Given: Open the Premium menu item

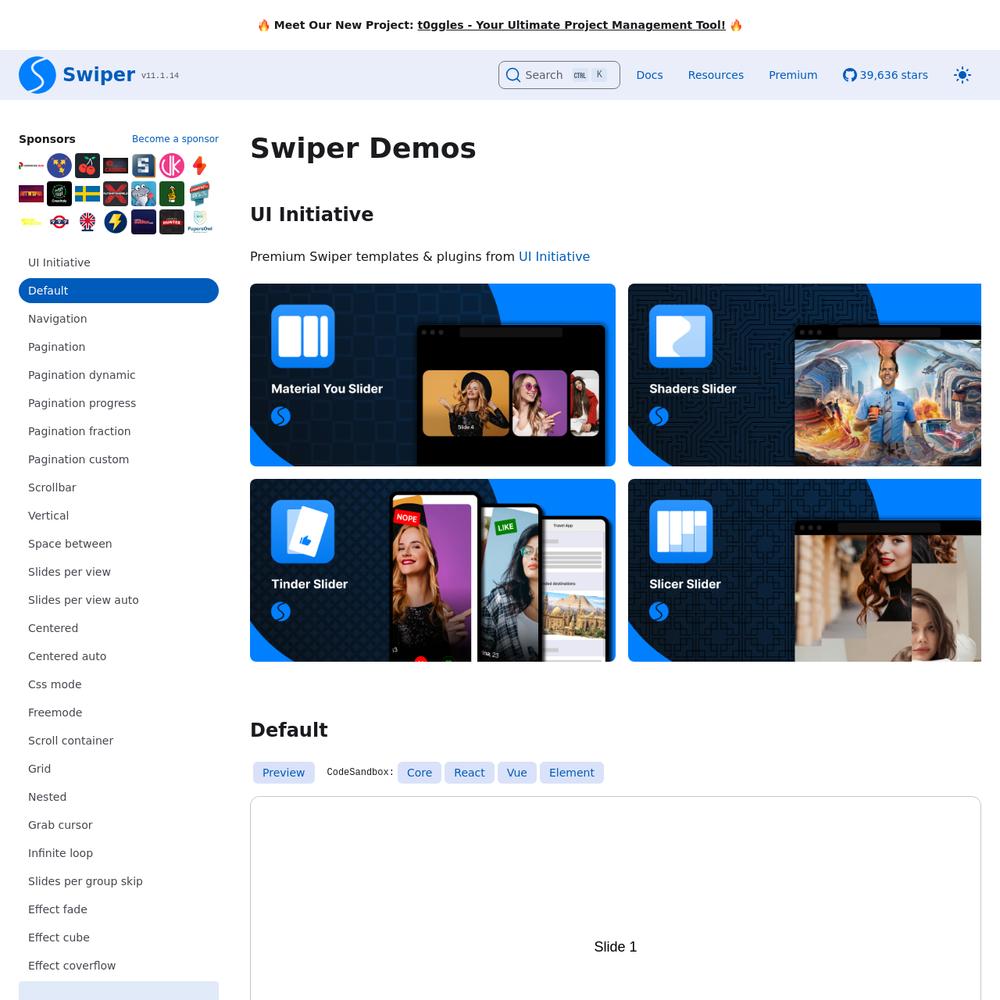Looking at the screenshot, I should [x=793, y=75].
